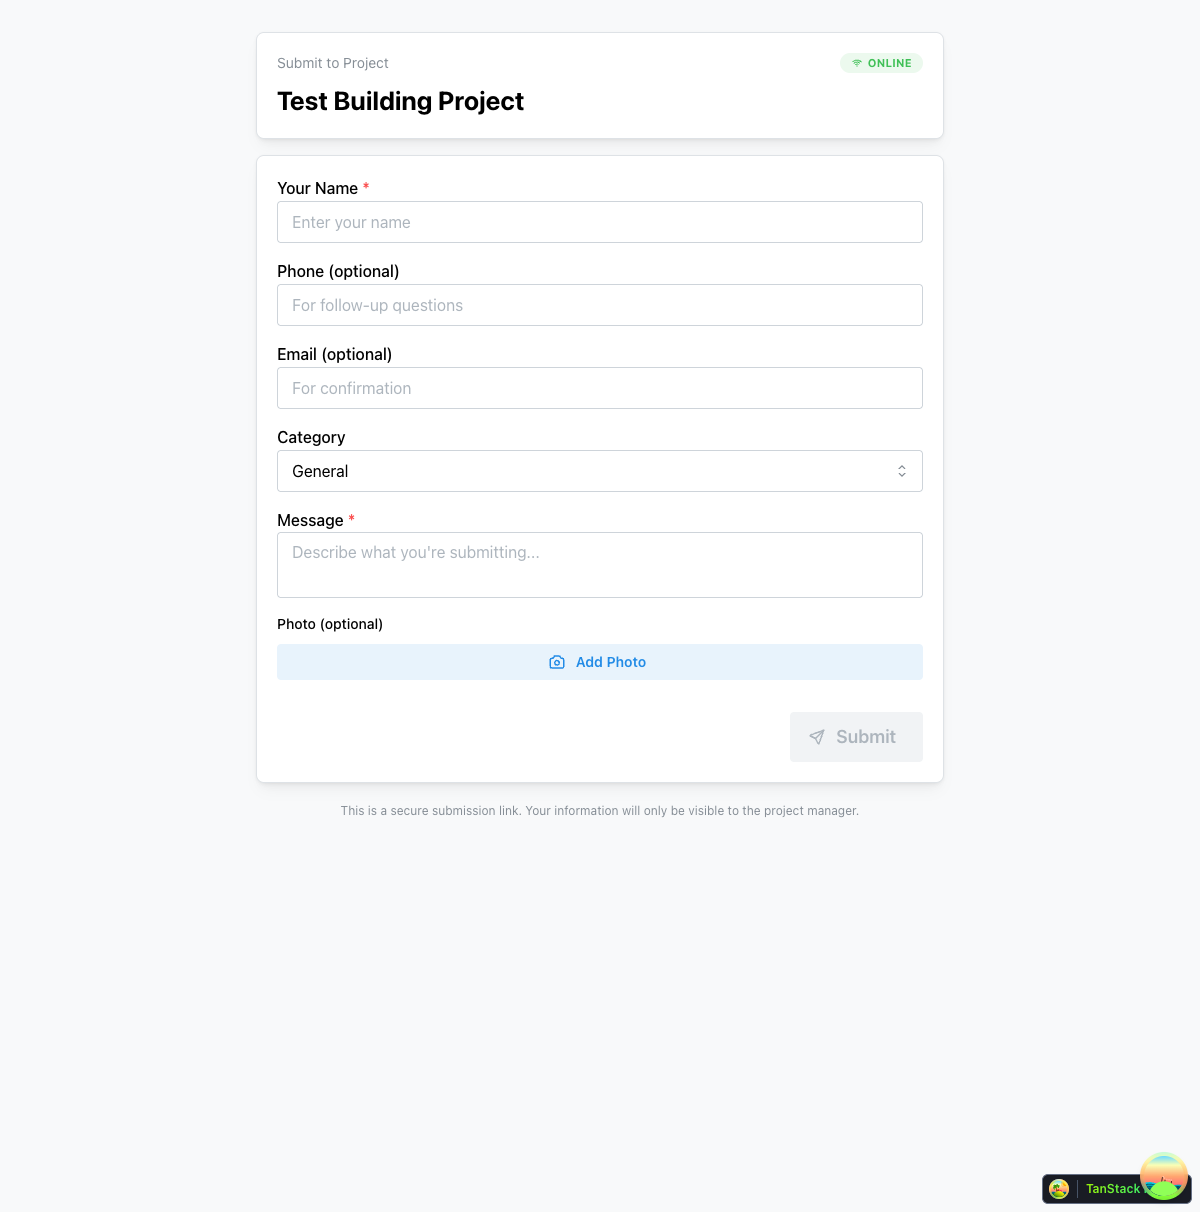The image size is (1200, 1212).
Task: Click the camera icon inside Add Photo
Action: point(557,662)
